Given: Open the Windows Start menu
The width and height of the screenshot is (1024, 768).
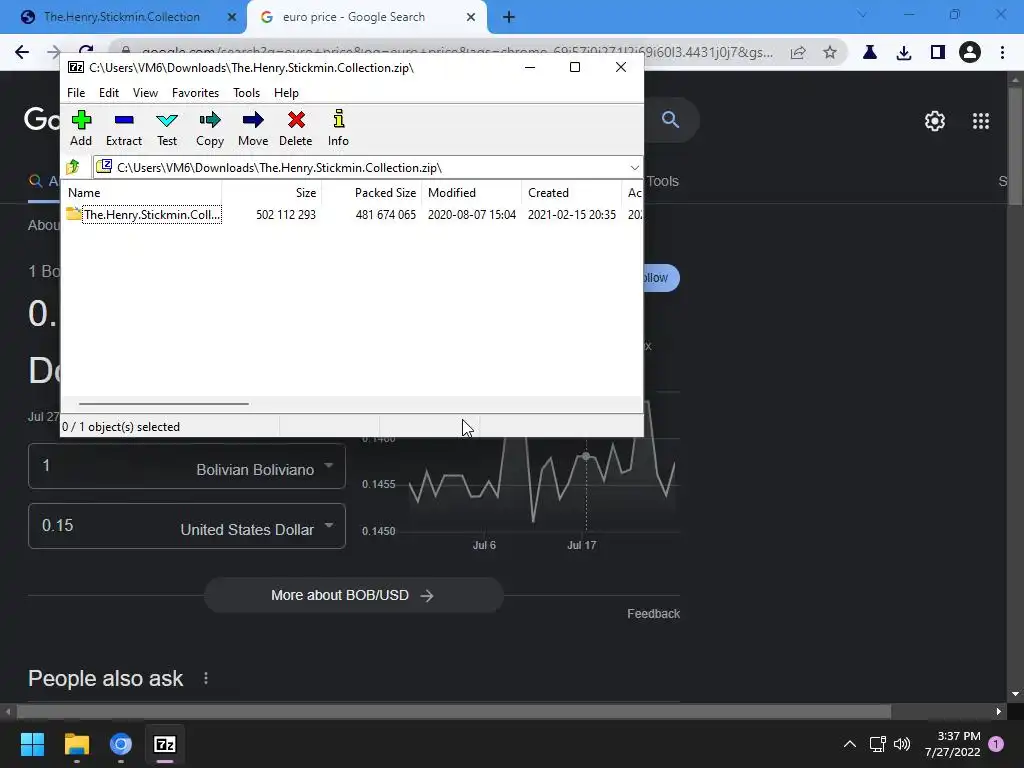Looking at the screenshot, I should pos(32,744).
